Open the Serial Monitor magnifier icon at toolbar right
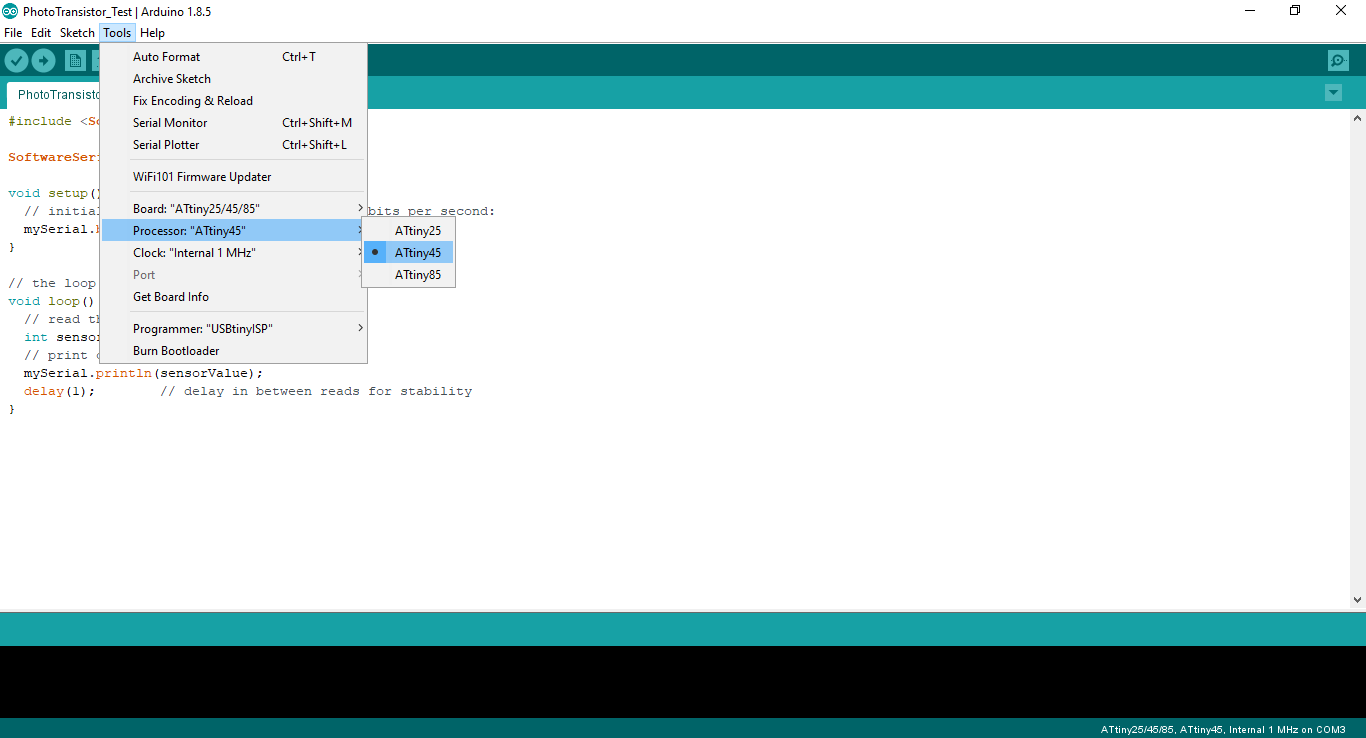 coord(1338,61)
